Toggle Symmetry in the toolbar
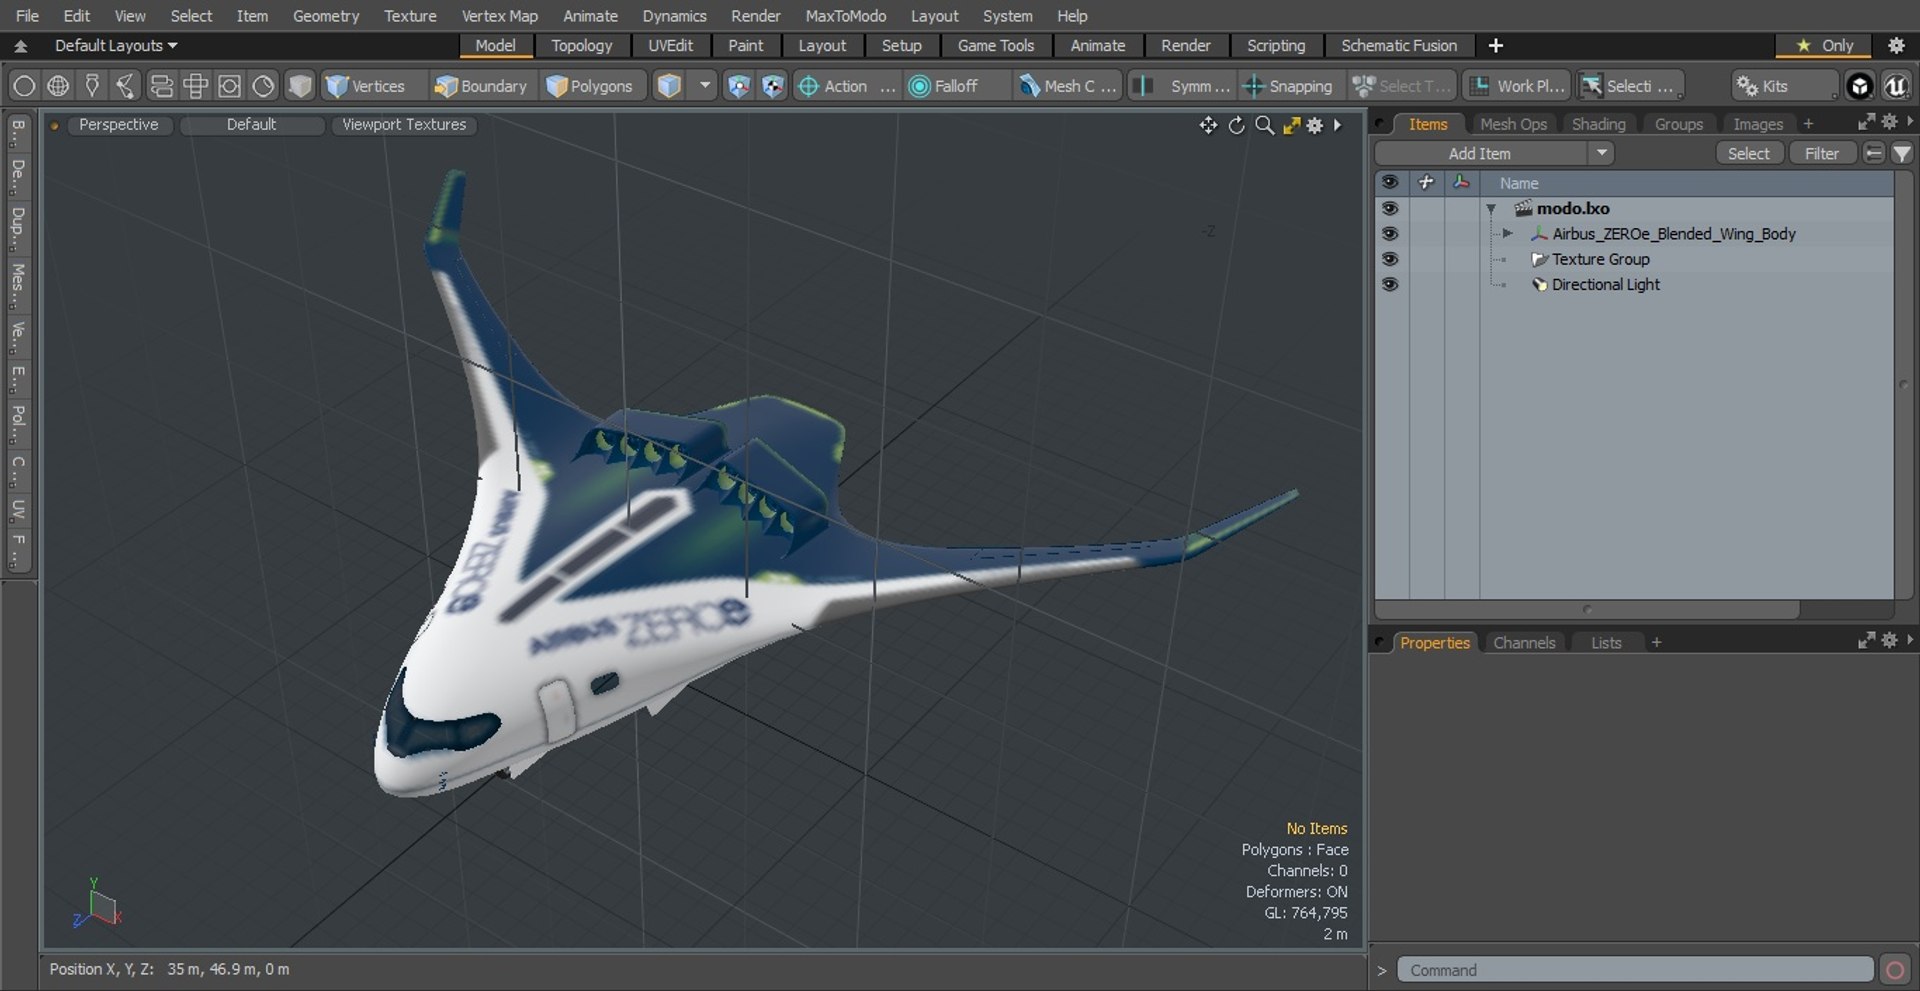1920x991 pixels. pos(1183,86)
